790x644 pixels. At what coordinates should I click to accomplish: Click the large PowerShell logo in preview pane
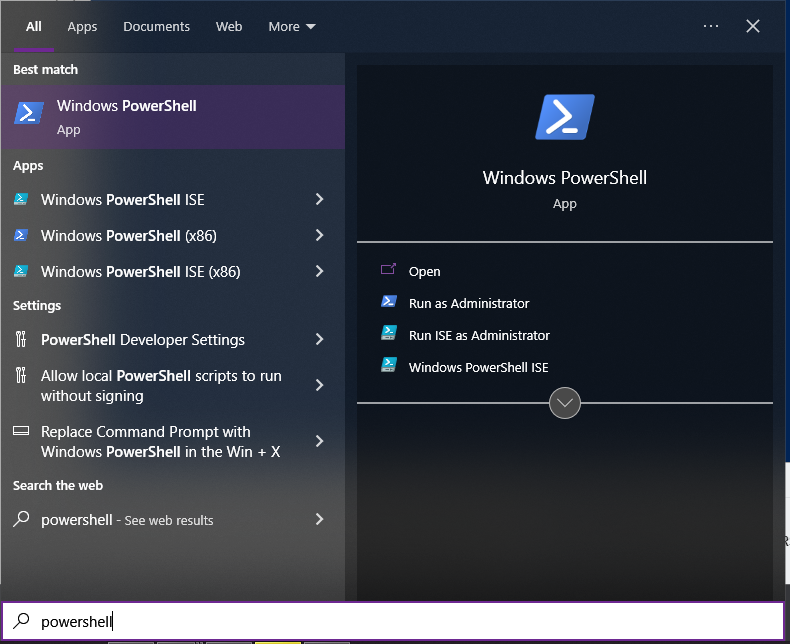coord(565,117)
